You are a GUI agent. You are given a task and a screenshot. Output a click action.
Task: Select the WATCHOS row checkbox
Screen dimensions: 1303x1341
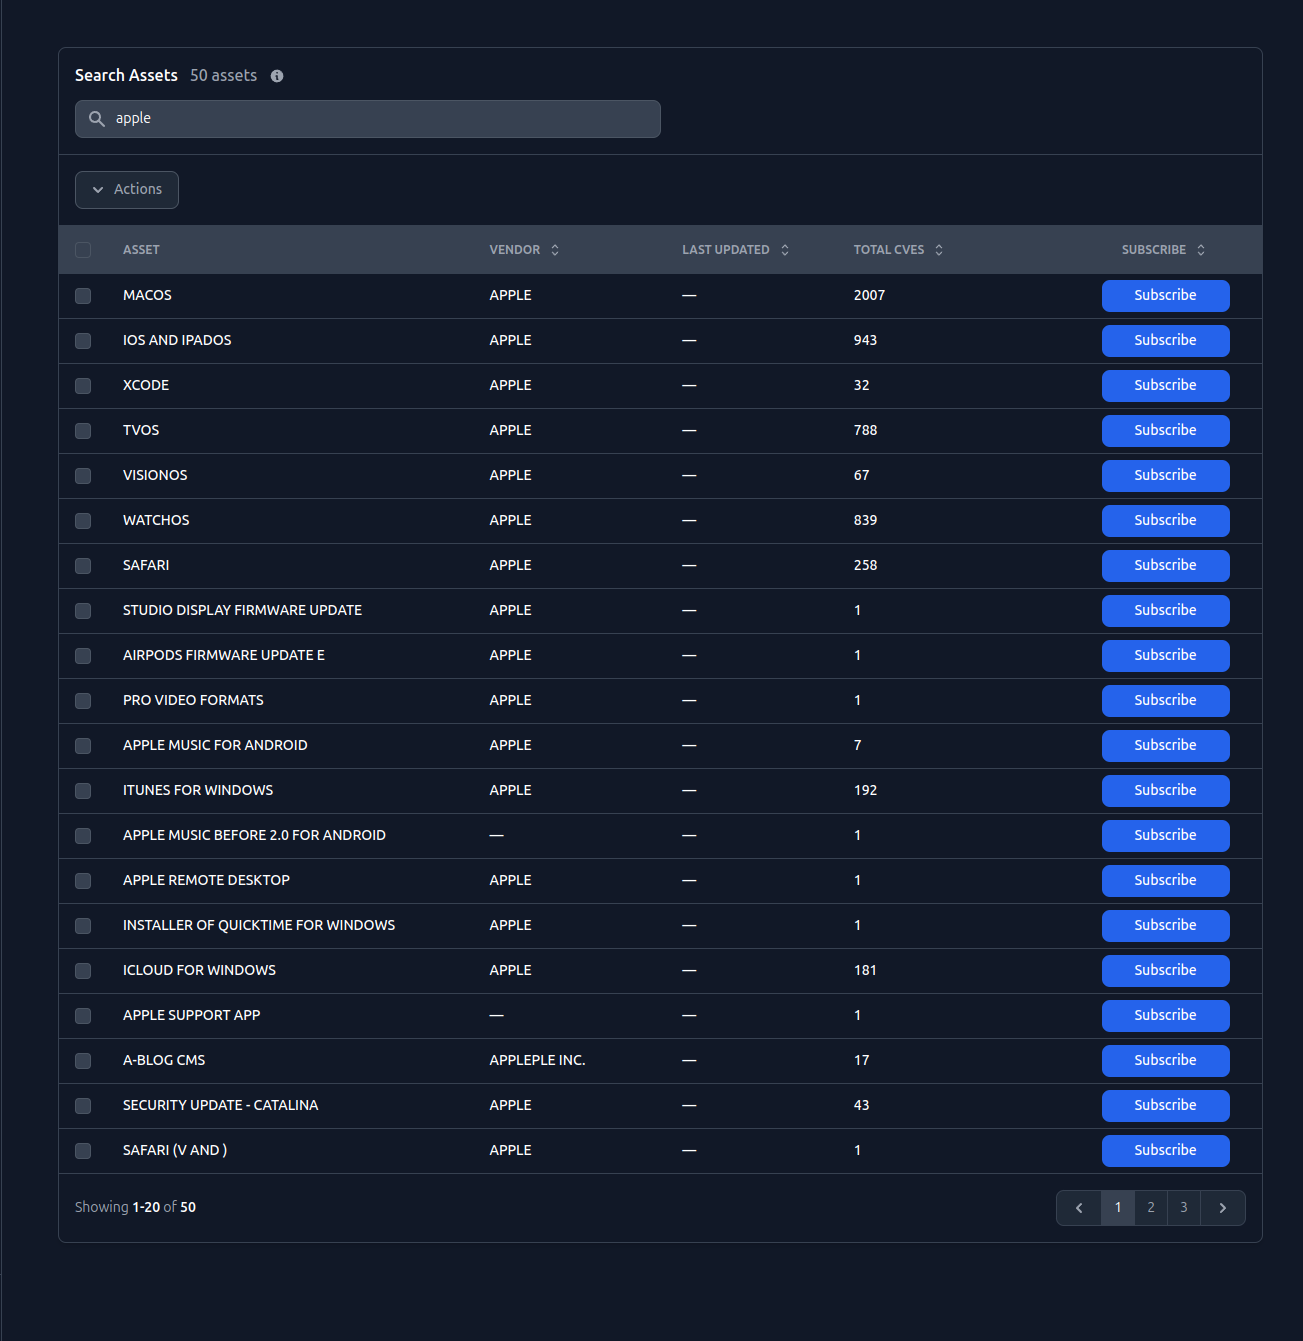[83, 521]
